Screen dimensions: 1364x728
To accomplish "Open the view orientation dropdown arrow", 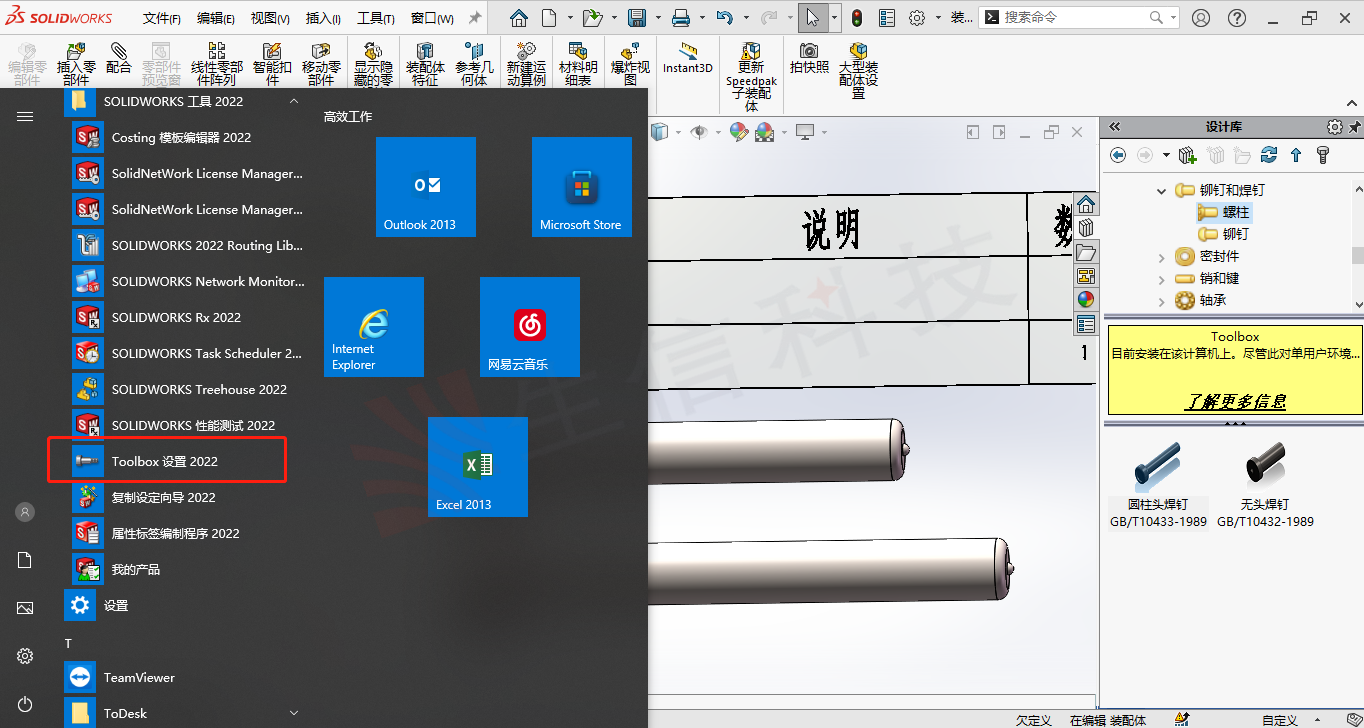I will pos(678,131).
